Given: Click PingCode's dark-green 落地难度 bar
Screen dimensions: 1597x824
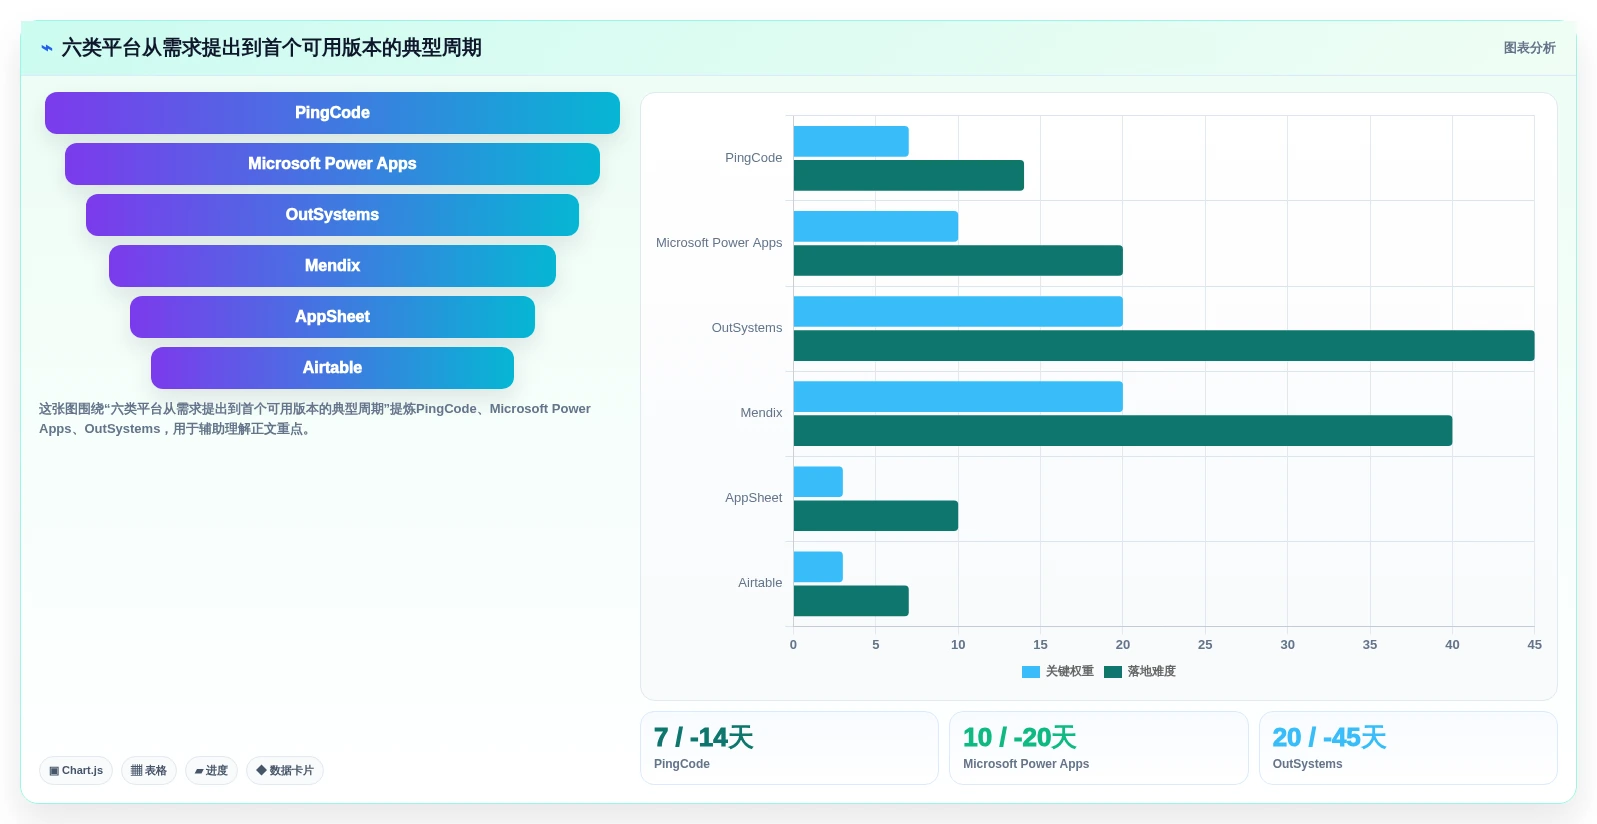Looking at the screenshot, I should [x=909, y=175].
